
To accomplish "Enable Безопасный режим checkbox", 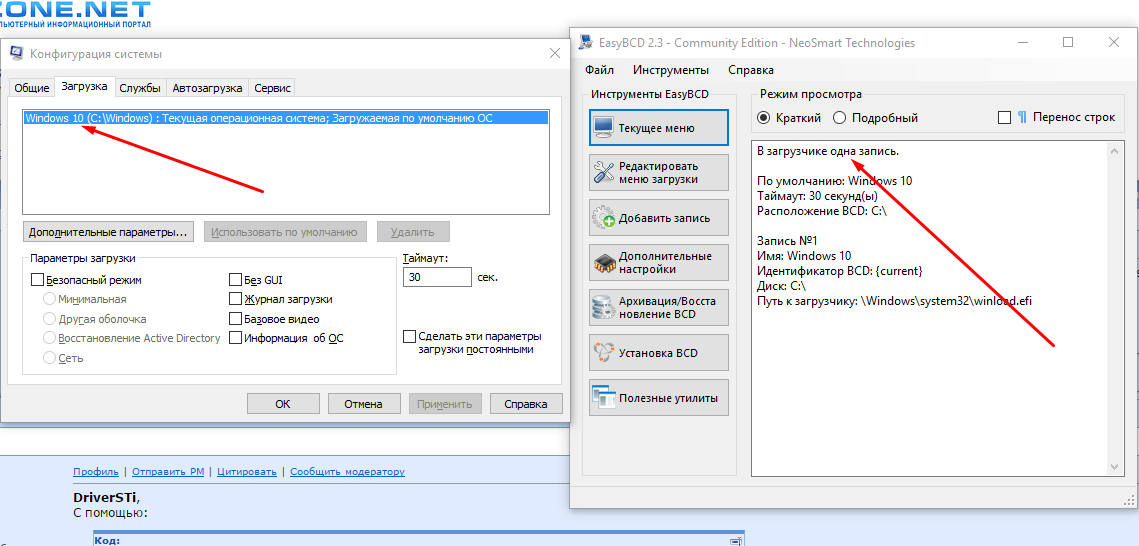I will click(37, 279).
